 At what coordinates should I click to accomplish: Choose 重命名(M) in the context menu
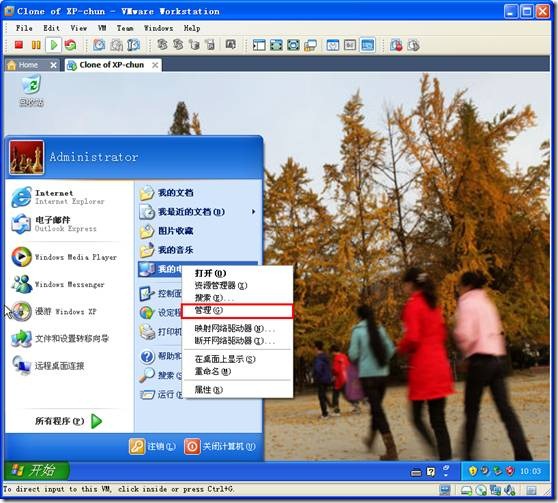pos(237,371)
